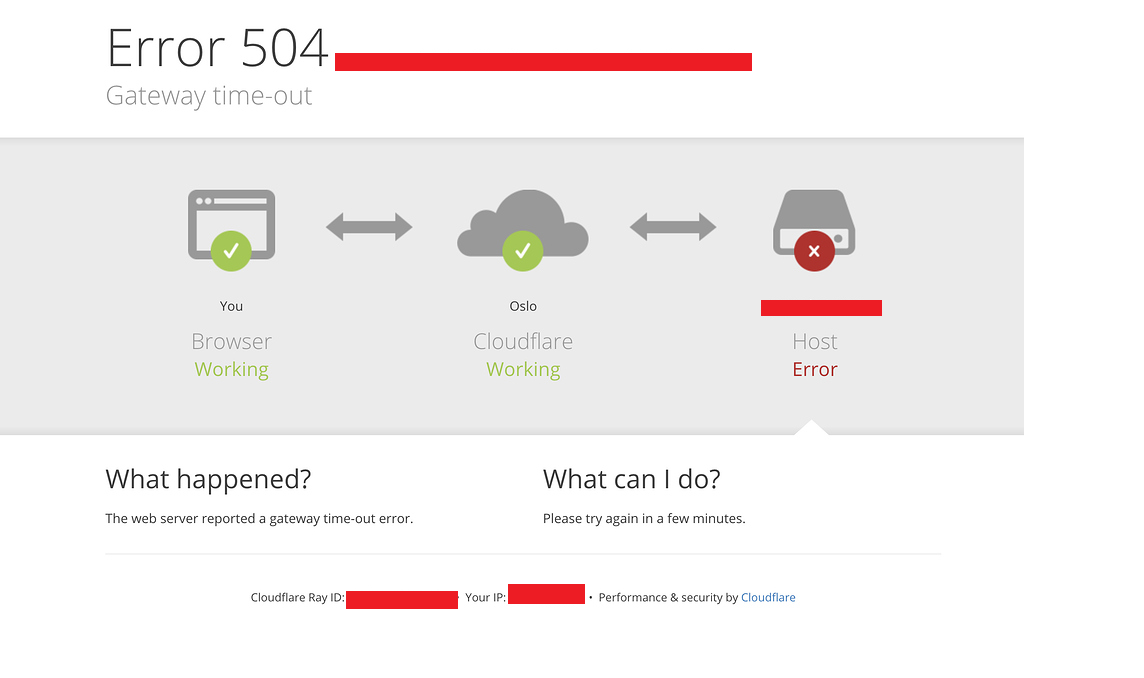This screenshot has width=1144, height=678.
Task: Click the "Performance & security by" text
Action: [x=668, y=597]
